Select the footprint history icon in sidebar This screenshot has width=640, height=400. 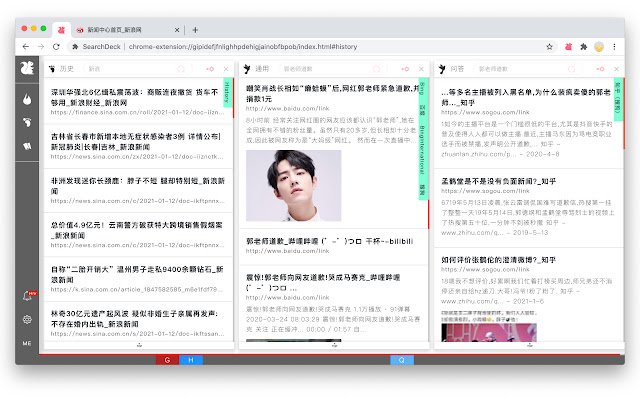click(x=27, y=122)
